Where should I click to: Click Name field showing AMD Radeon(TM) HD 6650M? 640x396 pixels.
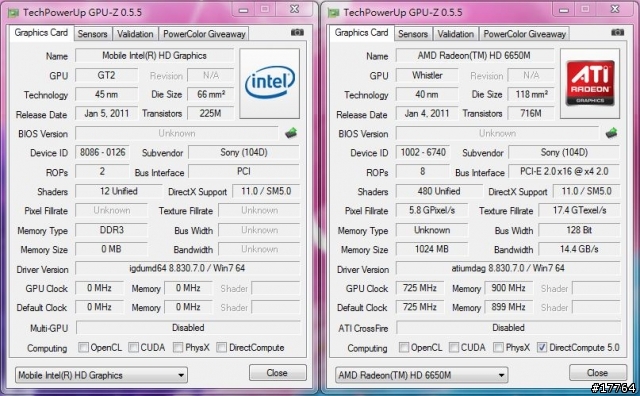[475, 56]
